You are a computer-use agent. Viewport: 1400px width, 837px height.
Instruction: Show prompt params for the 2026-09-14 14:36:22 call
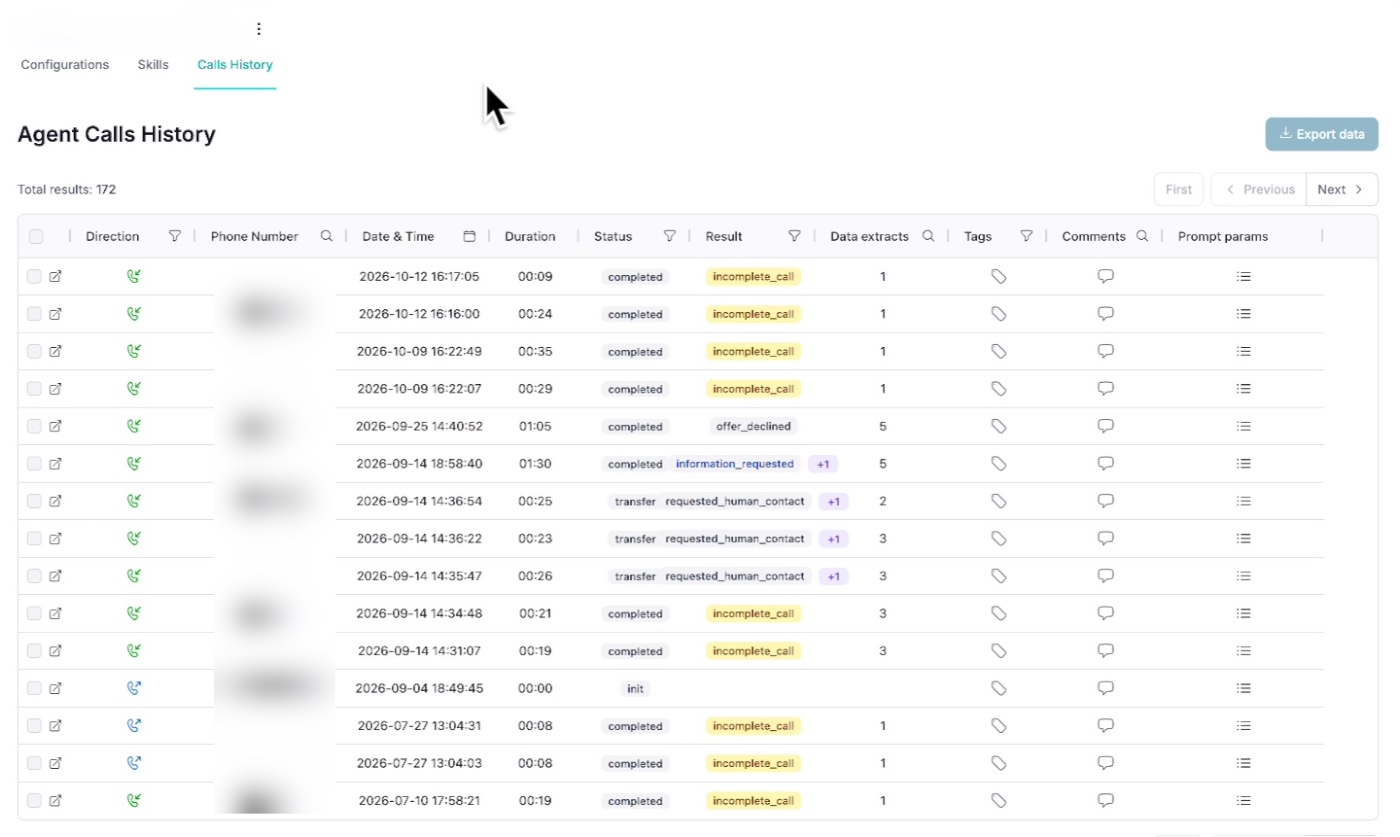pos(1244,539)
